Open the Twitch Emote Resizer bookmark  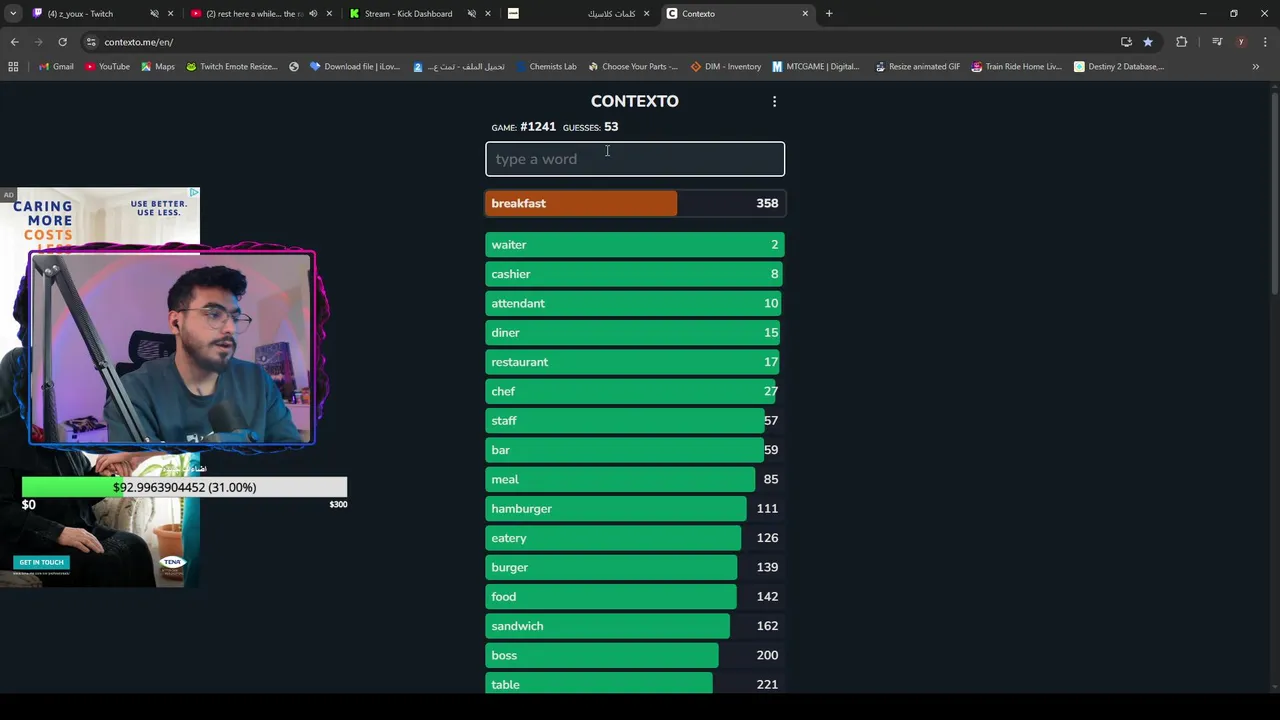[x=232, y=67]
